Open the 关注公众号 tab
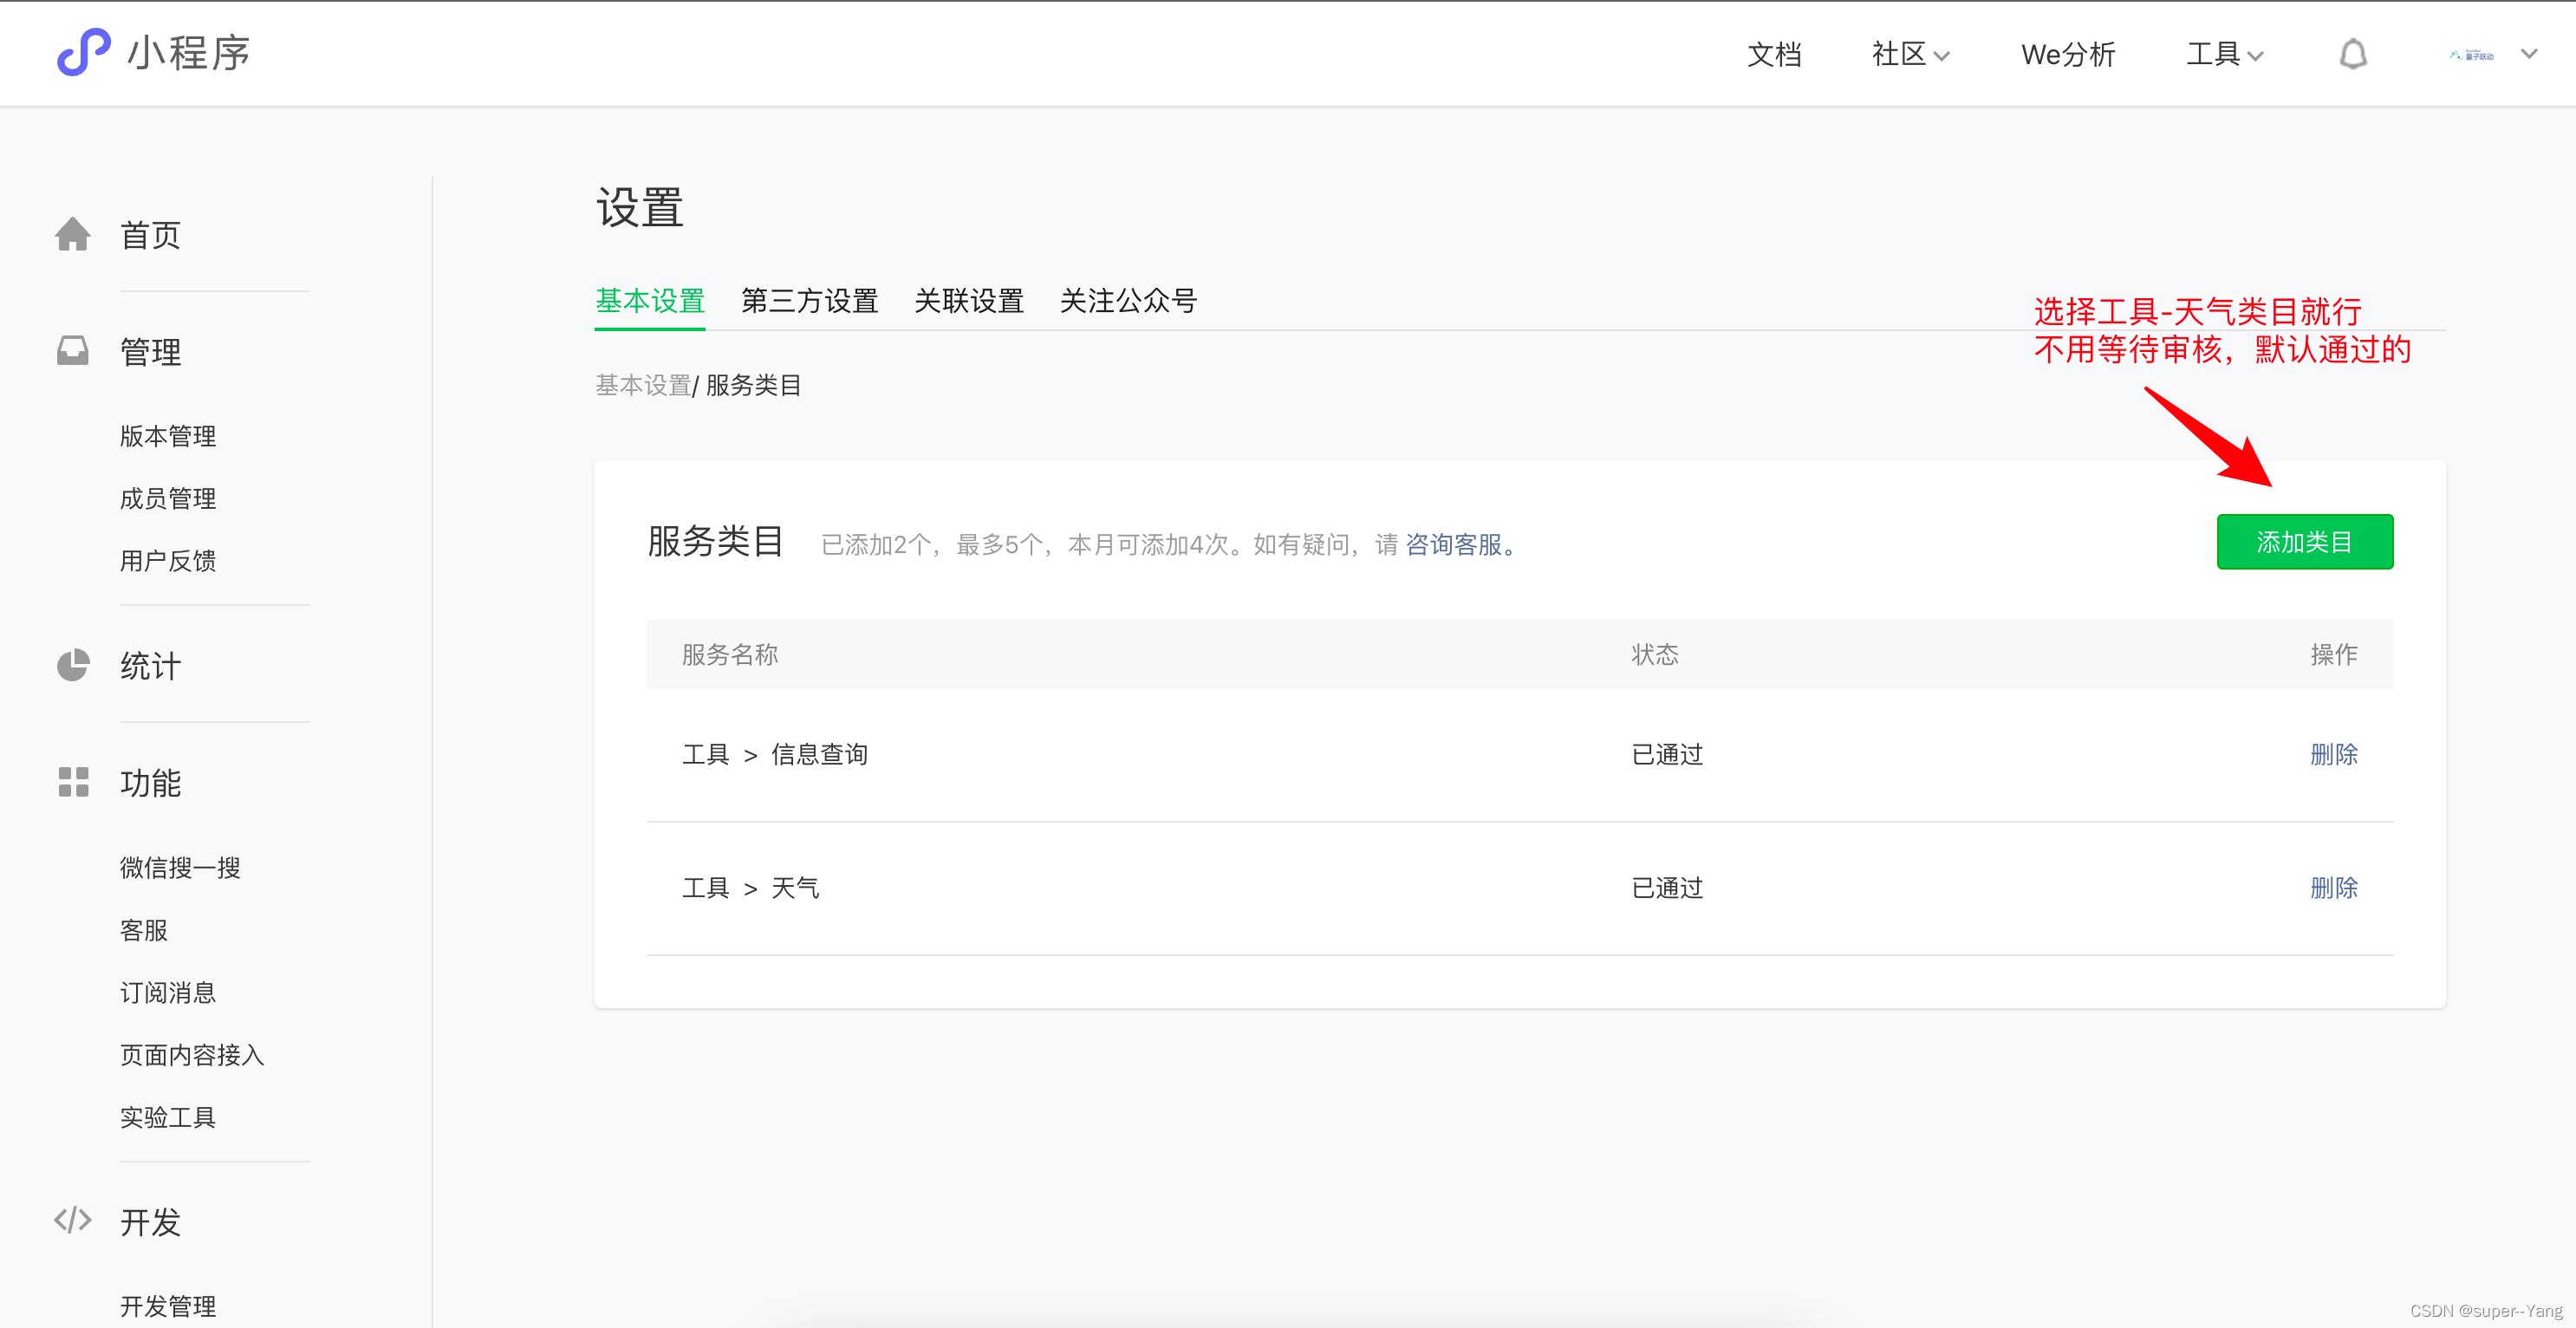 pos(1128,300)
